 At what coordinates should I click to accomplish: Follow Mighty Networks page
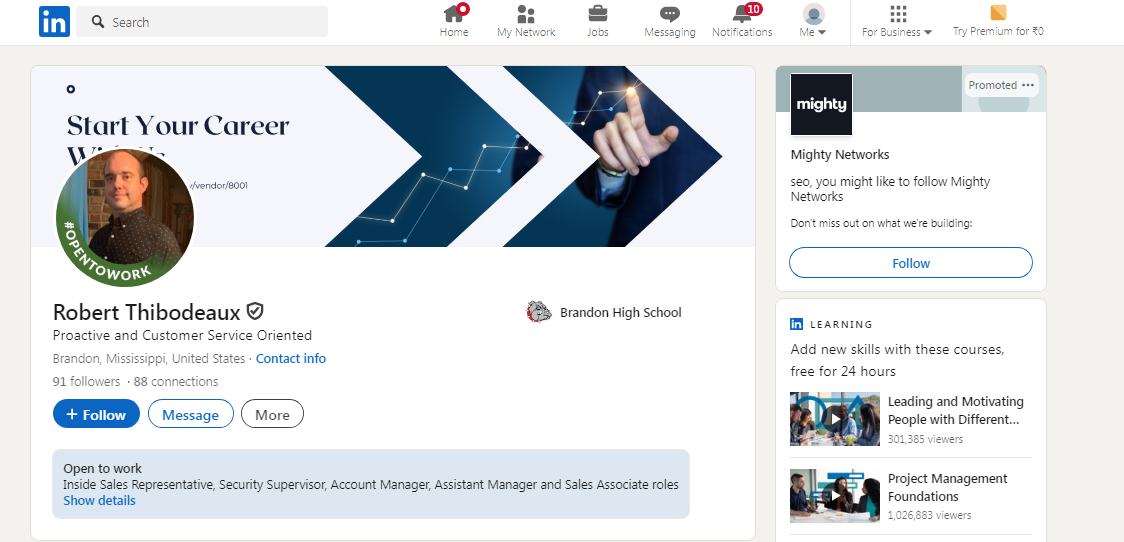tap(911, 263)
